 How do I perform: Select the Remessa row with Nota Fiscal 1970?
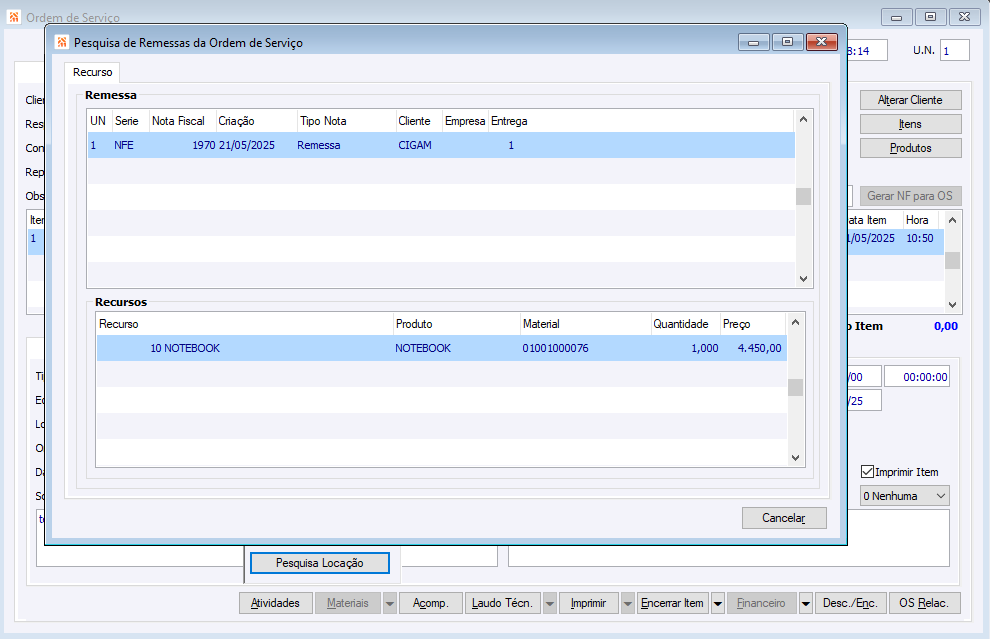point(441,145)
